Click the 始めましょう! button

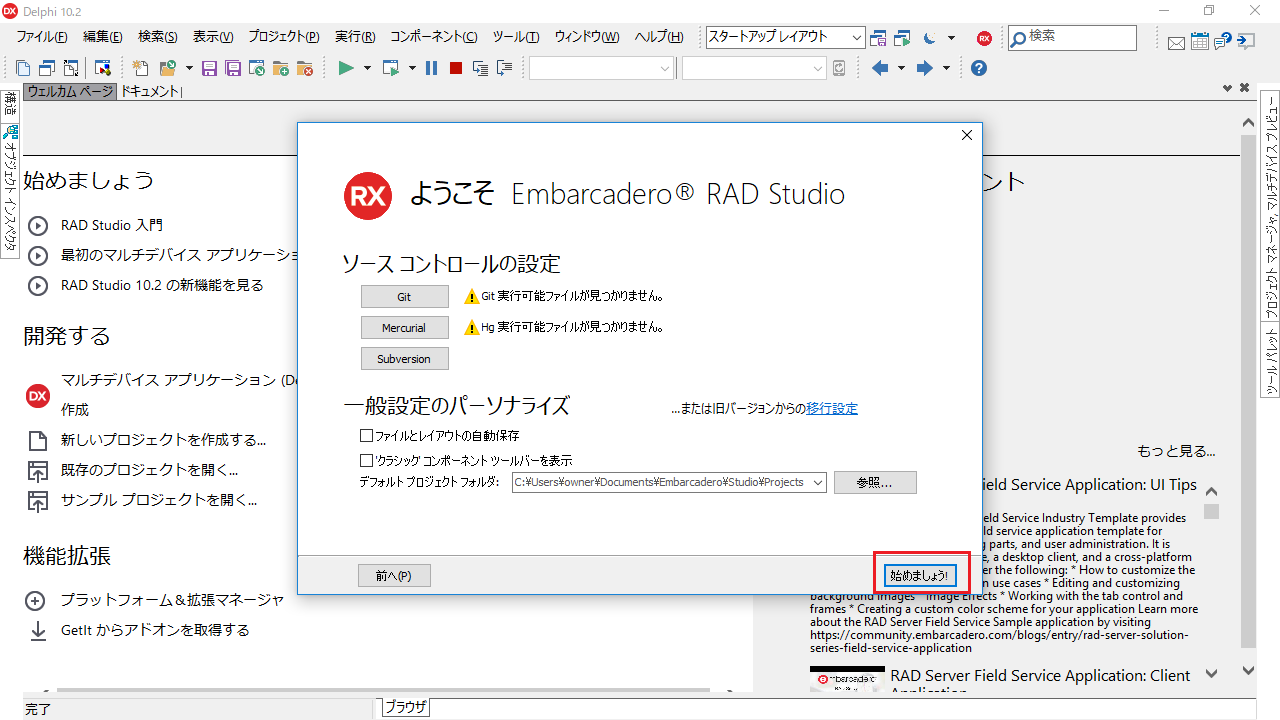[x=919, y=575]
